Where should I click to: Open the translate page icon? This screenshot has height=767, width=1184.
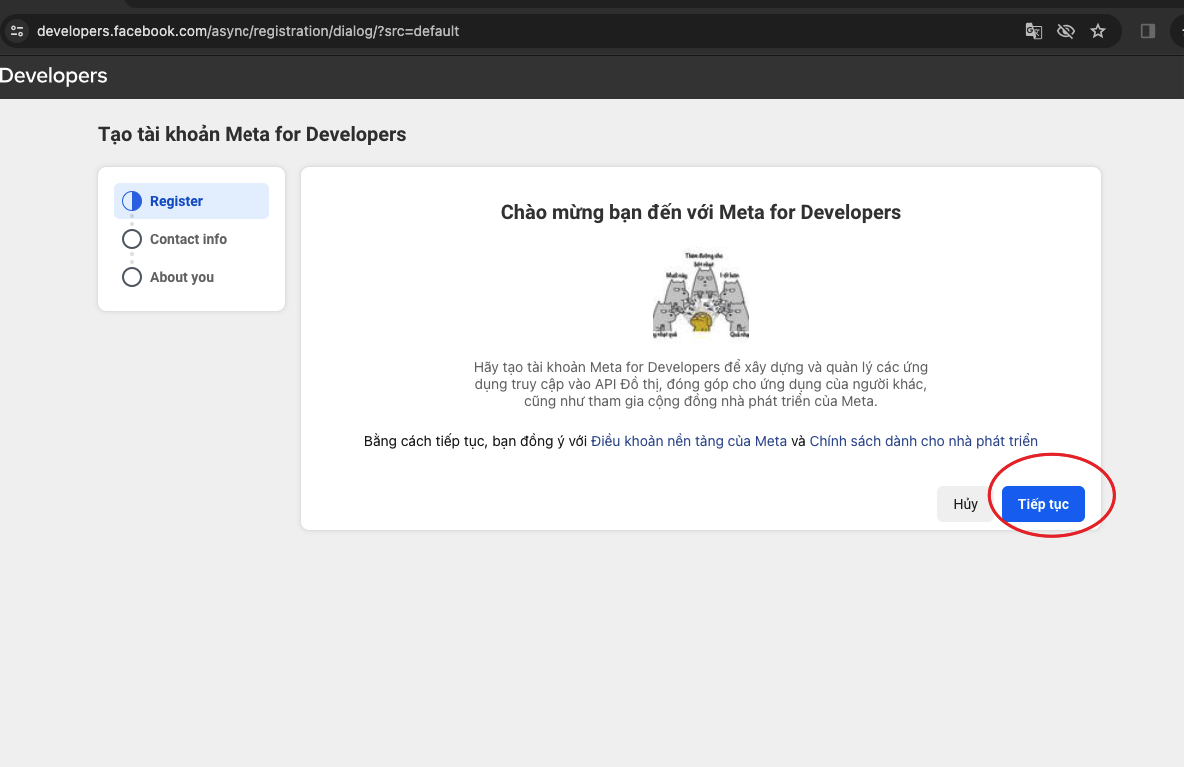[x=1033, y=31]
